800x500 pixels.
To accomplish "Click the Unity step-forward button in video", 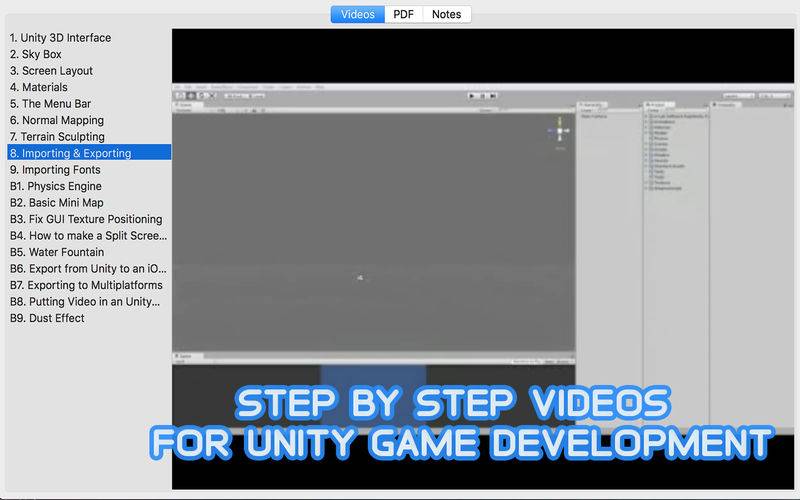I will click(x=493, y=96).
